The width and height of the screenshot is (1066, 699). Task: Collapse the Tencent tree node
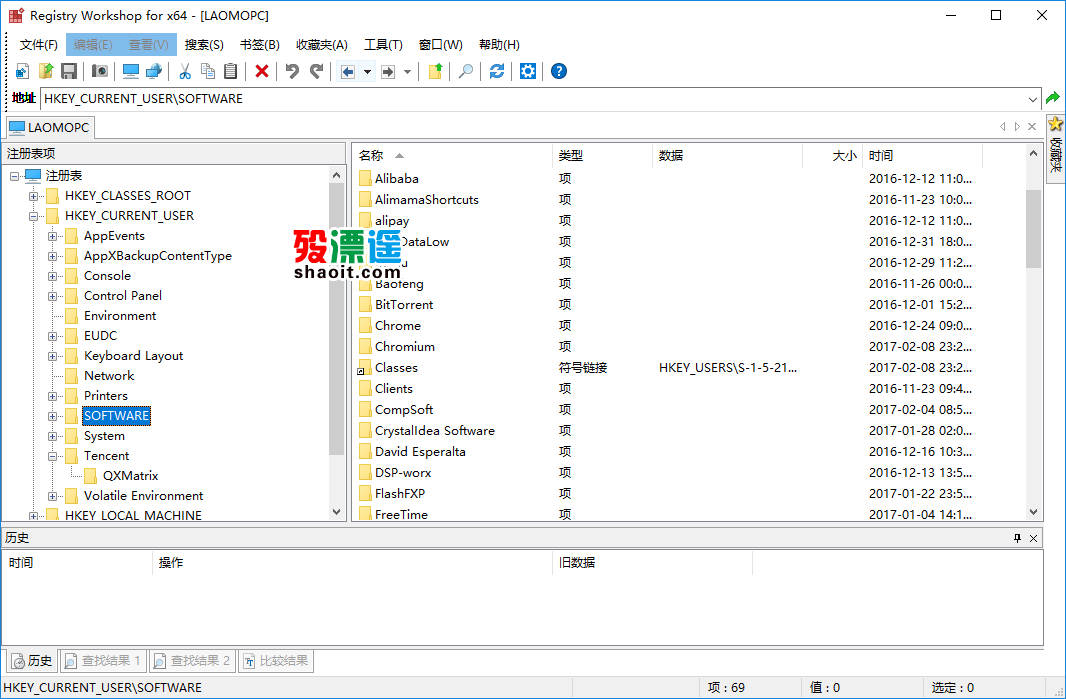tap(52, 456)
